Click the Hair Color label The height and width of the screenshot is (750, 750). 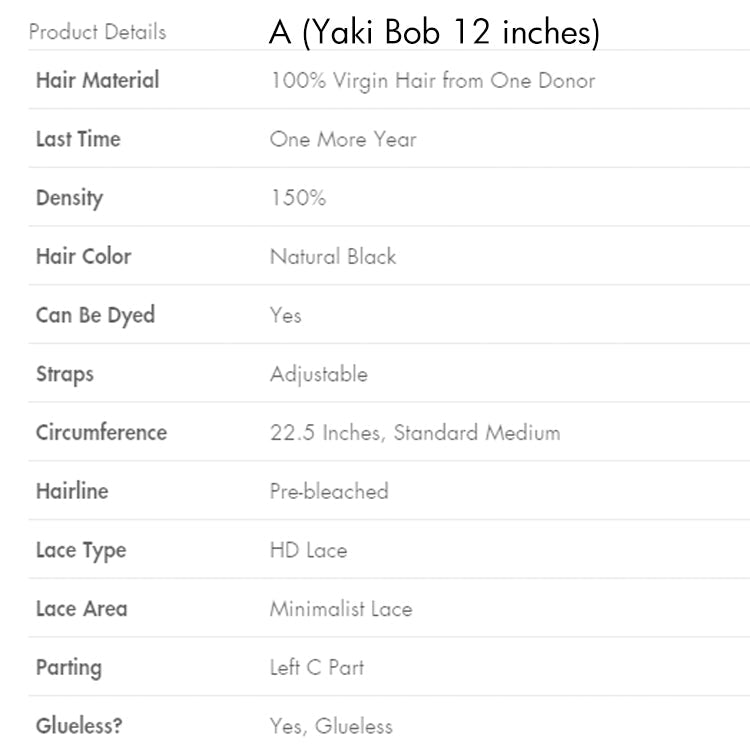click(x=83, y=256)
